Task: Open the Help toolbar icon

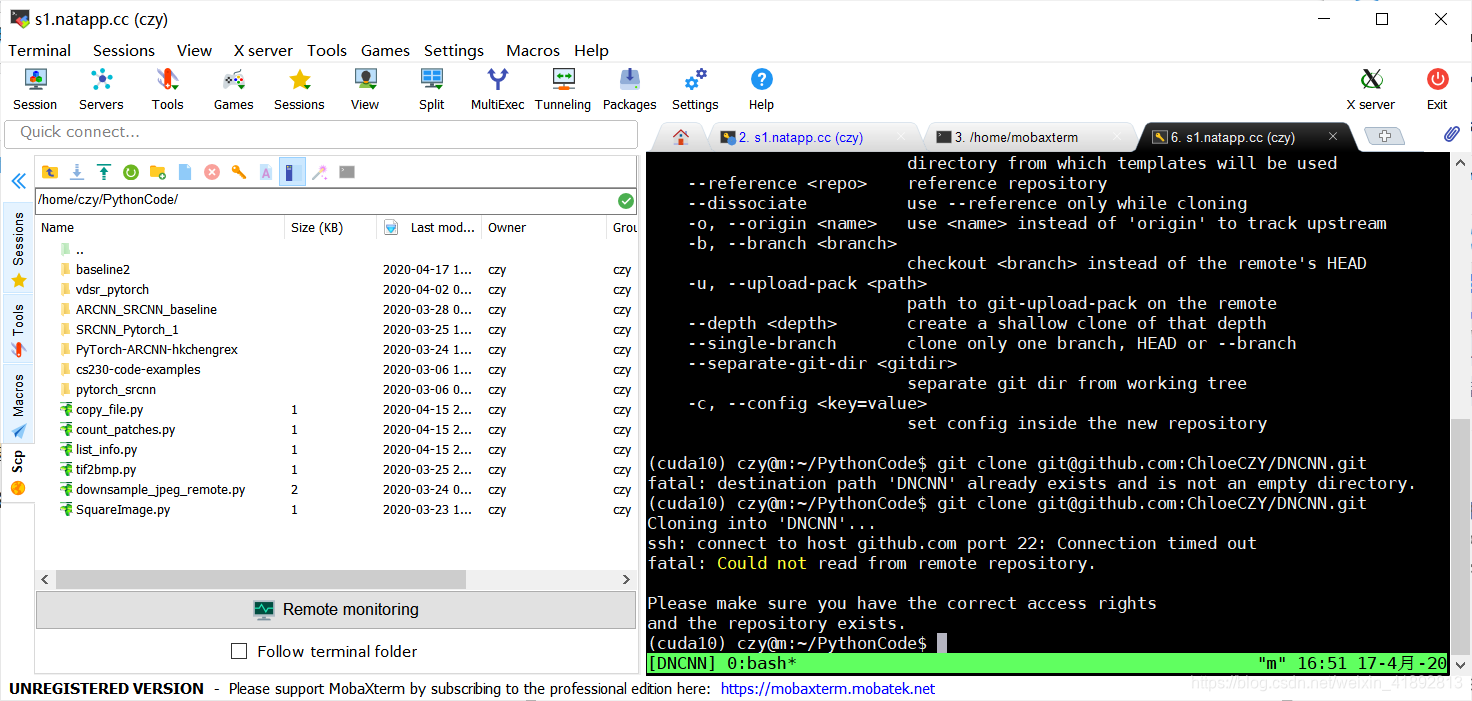Action: tap(761, 89)
